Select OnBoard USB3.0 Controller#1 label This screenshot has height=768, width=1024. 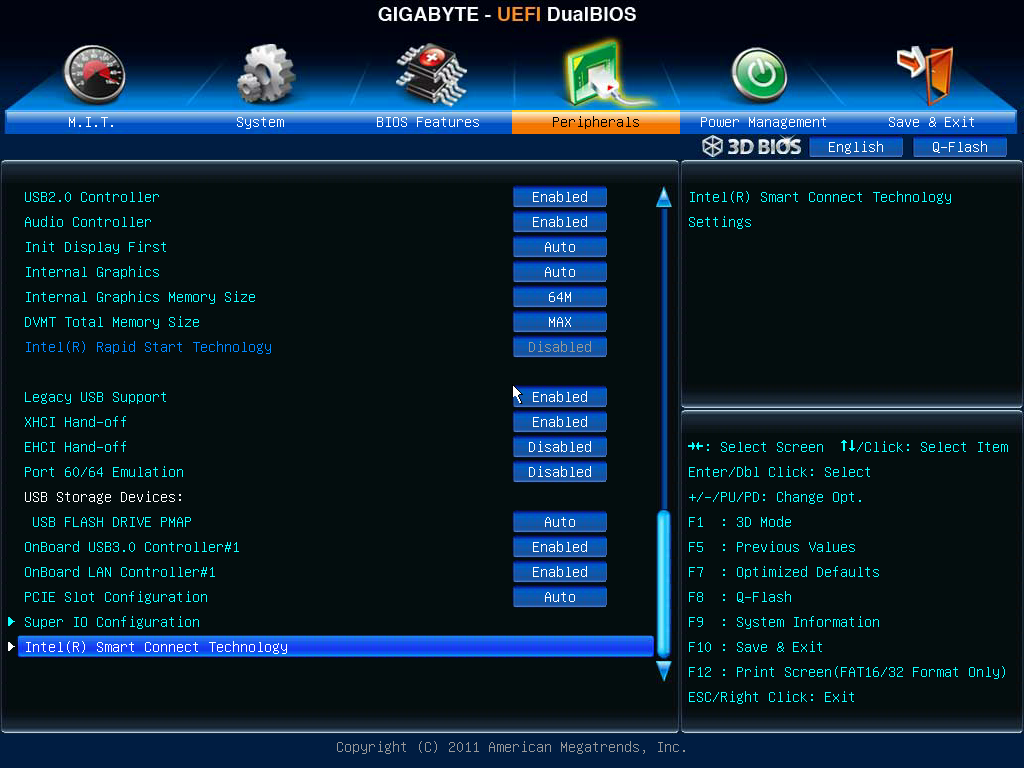click(x=132, y=547)
